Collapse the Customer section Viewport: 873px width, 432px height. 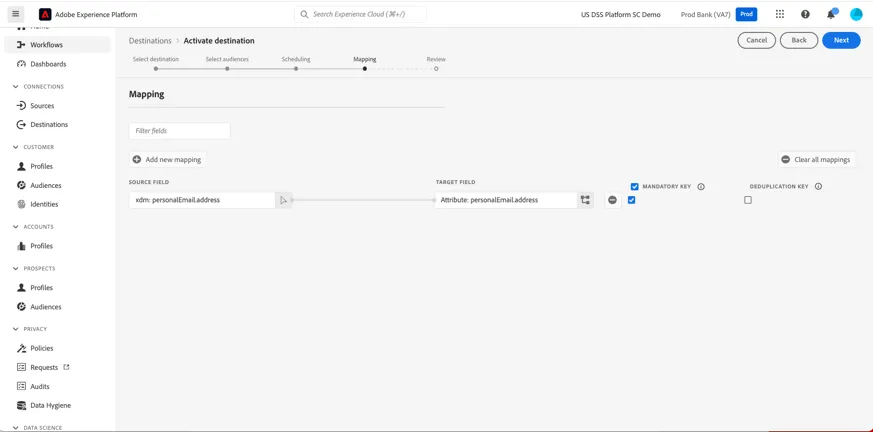pos(15,148)
